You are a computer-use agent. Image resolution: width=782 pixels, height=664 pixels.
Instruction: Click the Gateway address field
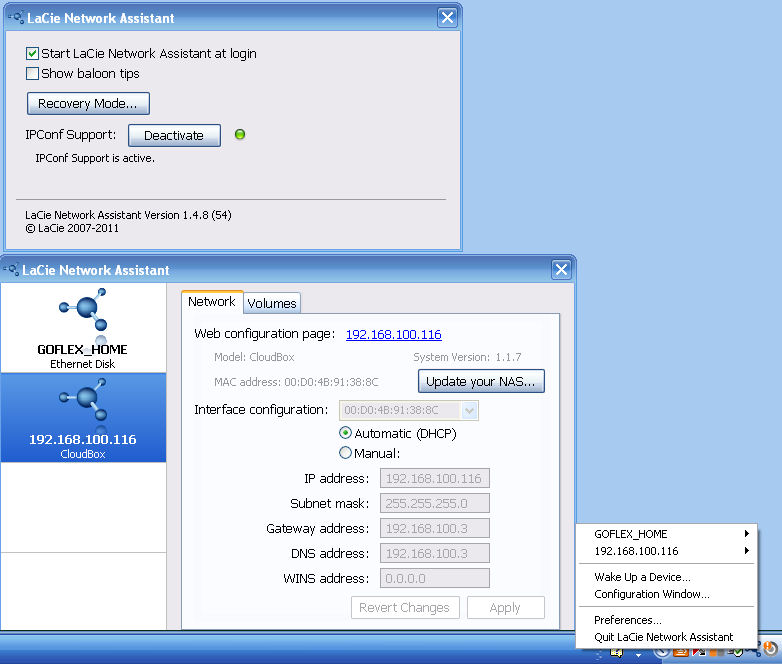(x=435, y=528)
